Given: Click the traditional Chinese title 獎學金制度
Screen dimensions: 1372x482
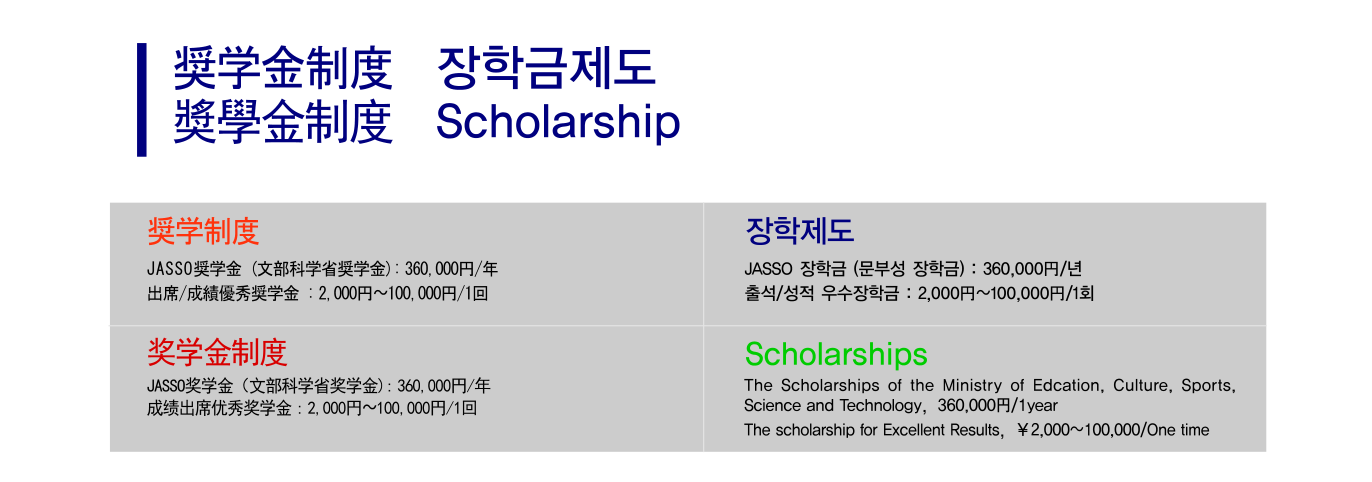Looking at the screenshot, I should [x=283, y=123].
